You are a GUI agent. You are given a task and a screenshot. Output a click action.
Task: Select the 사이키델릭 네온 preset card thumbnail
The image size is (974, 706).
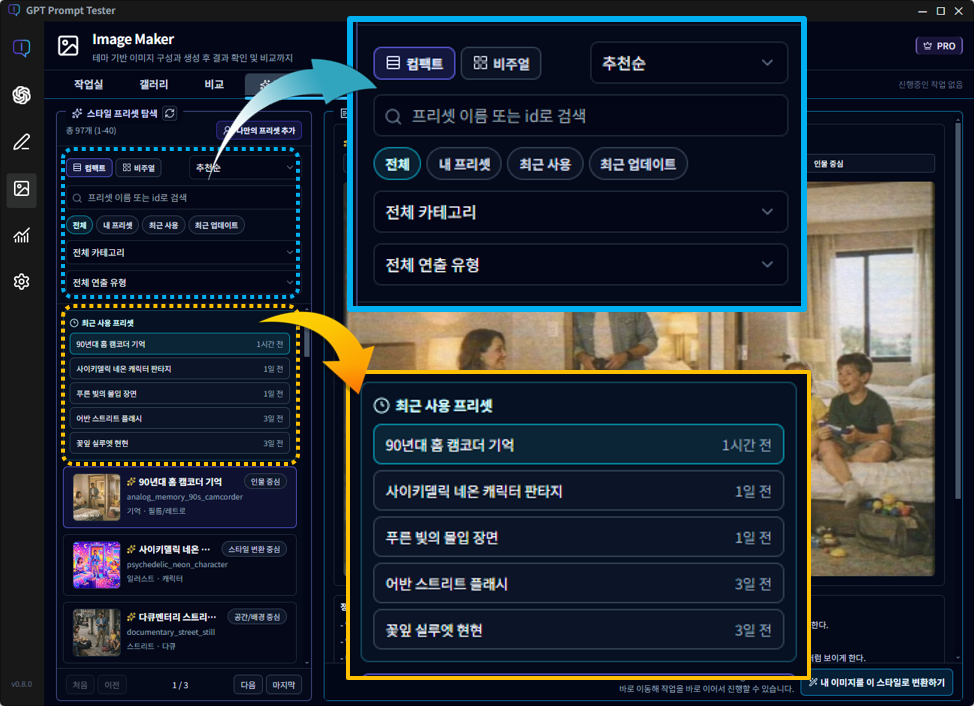(97, 565)
